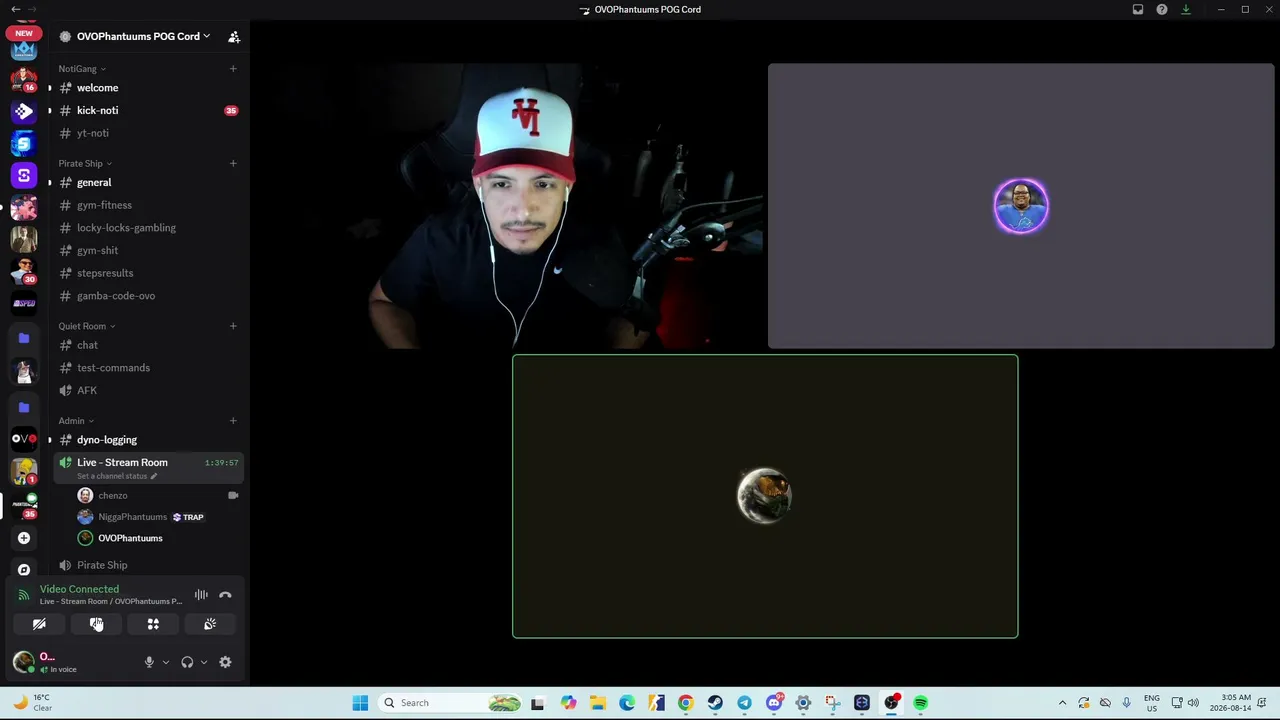Create channel in Quiet Room category
Screen dimensions: 1280x720
click(x=233, y=326)
